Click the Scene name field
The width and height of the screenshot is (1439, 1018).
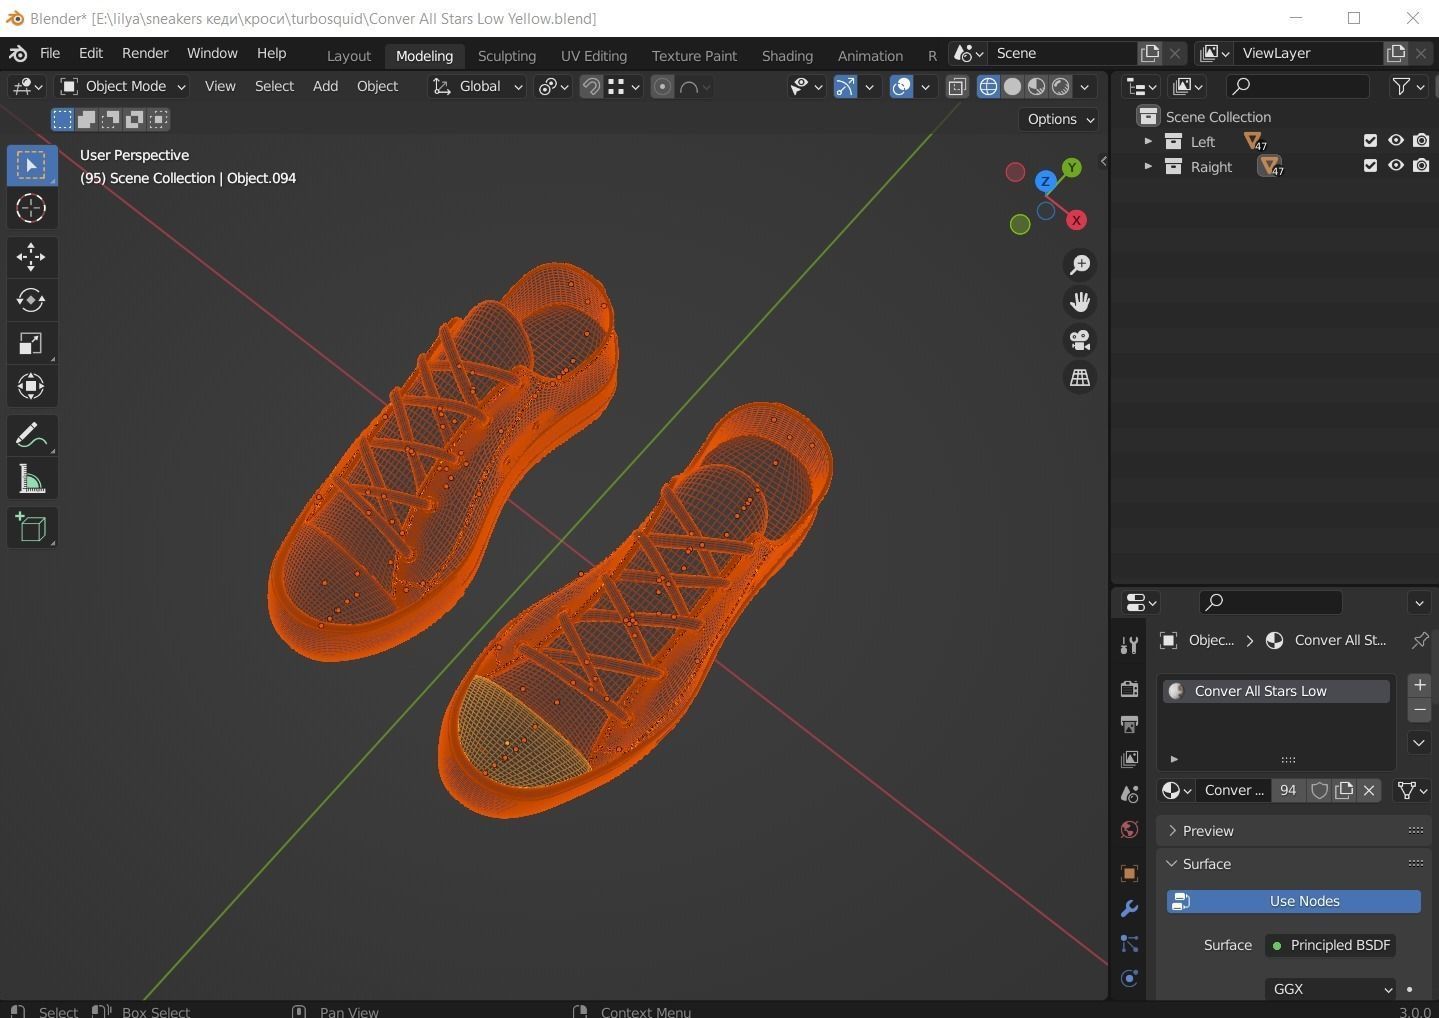pyautogui.click(x=1063, y=53)
